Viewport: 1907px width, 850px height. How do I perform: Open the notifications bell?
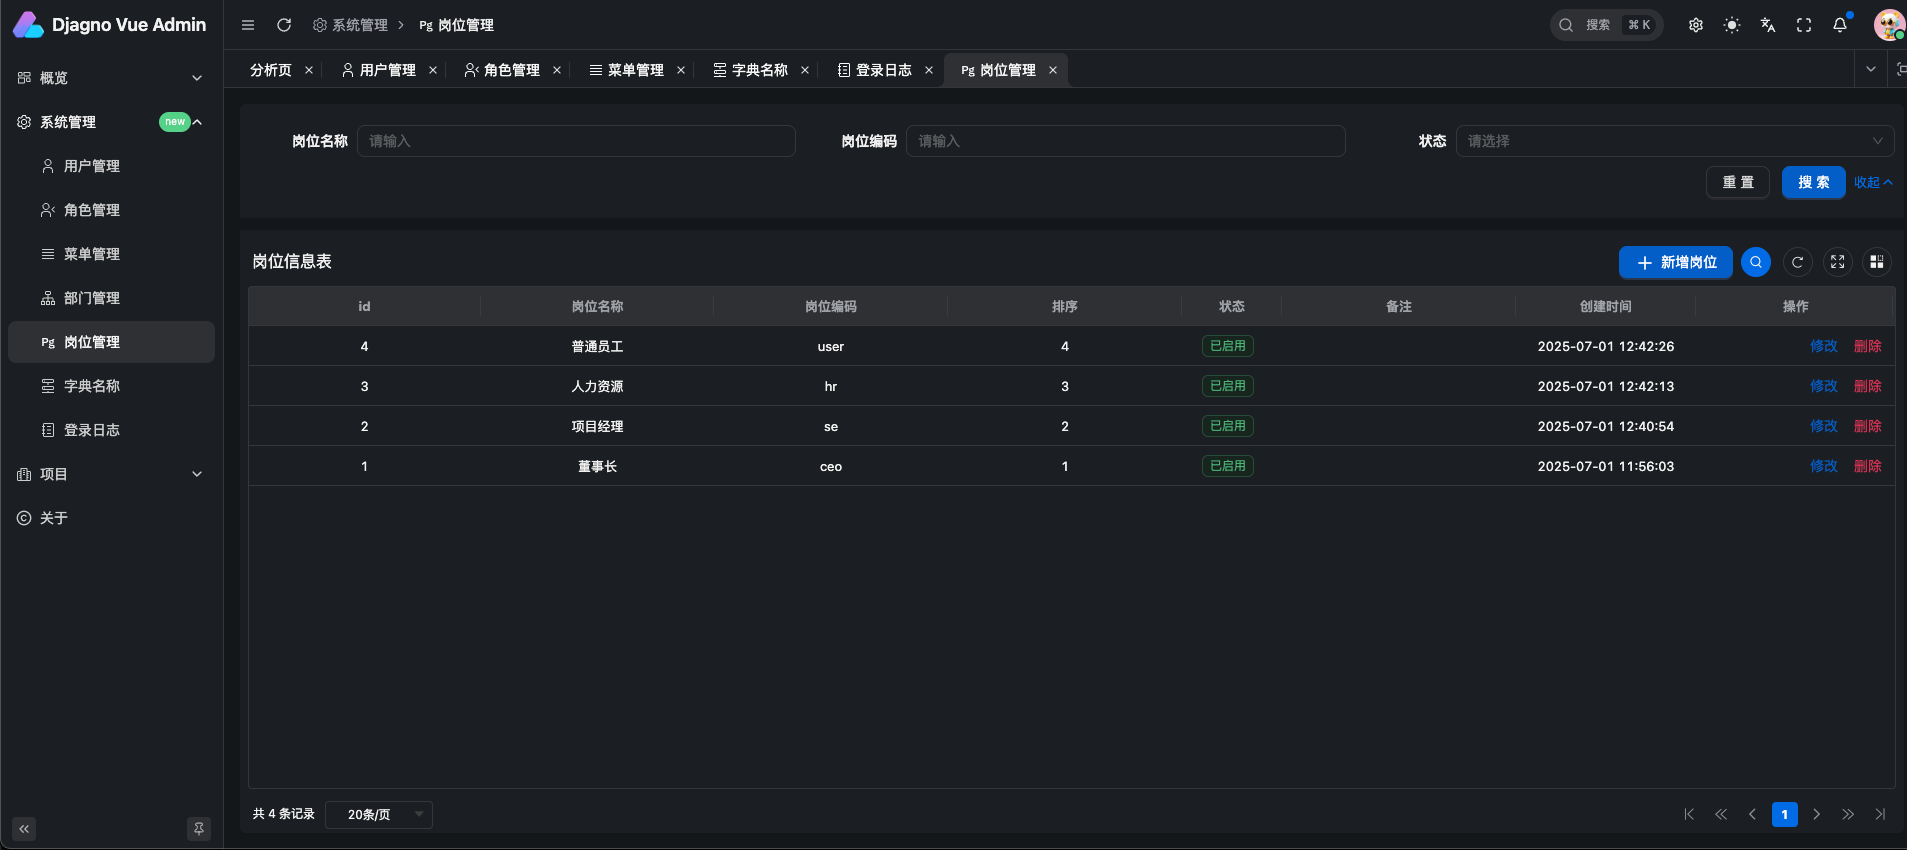1840,25
